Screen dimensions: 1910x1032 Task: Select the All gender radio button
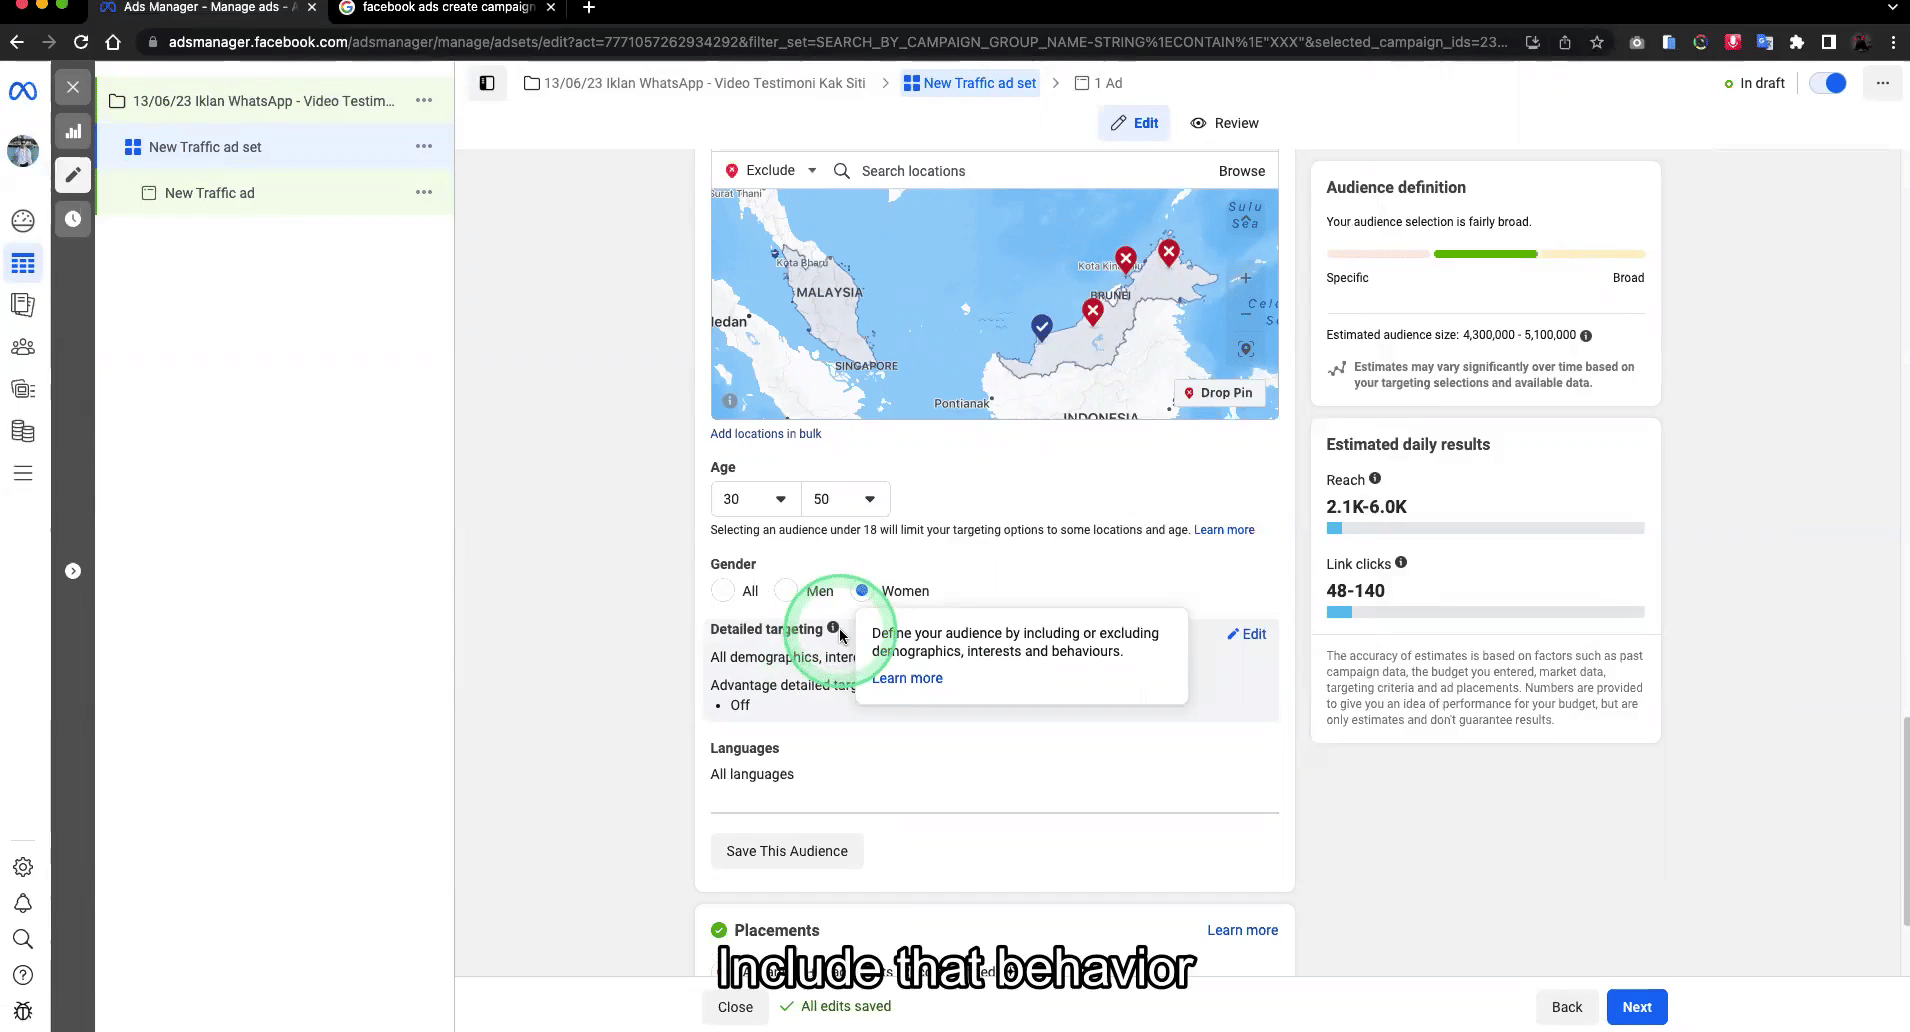[x=722, y=591]
